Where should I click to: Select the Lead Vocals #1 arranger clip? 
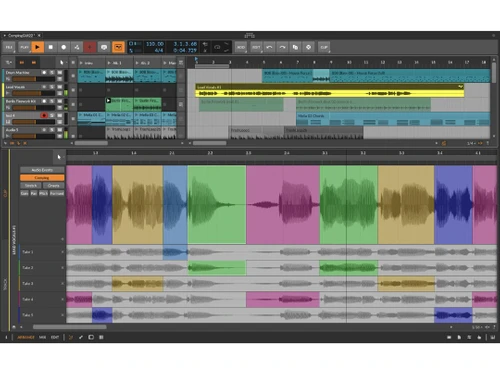tap(329, 91)
